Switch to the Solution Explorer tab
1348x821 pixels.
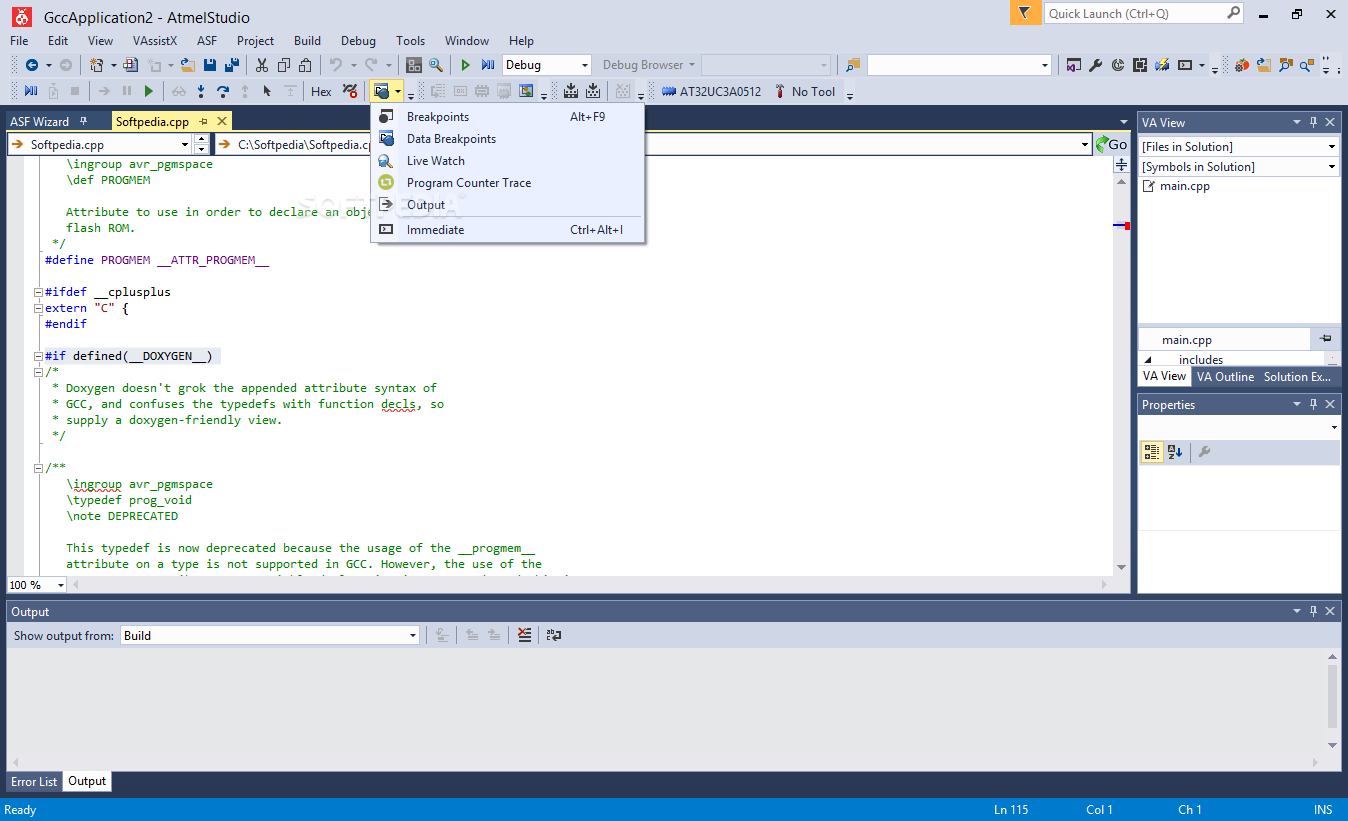tap(1297, 377)
